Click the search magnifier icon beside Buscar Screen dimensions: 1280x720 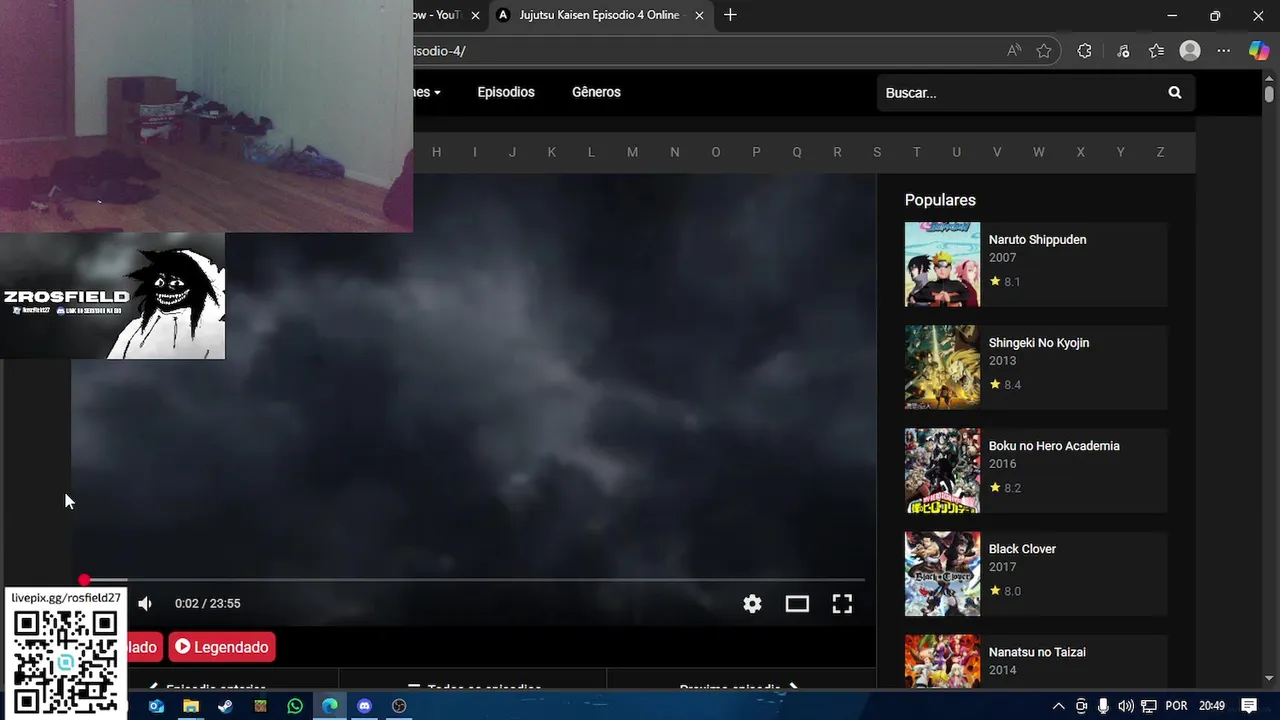[x=1175, y=92]
